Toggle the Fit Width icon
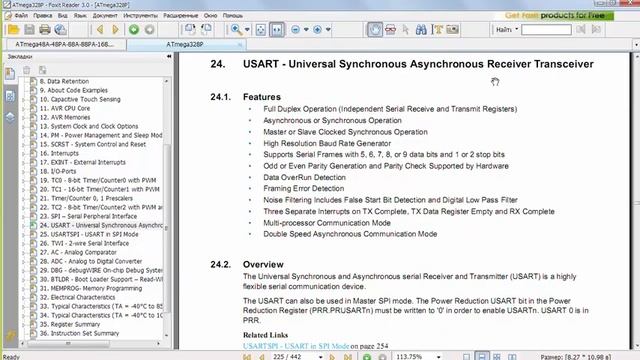 [x=276, y=29]
